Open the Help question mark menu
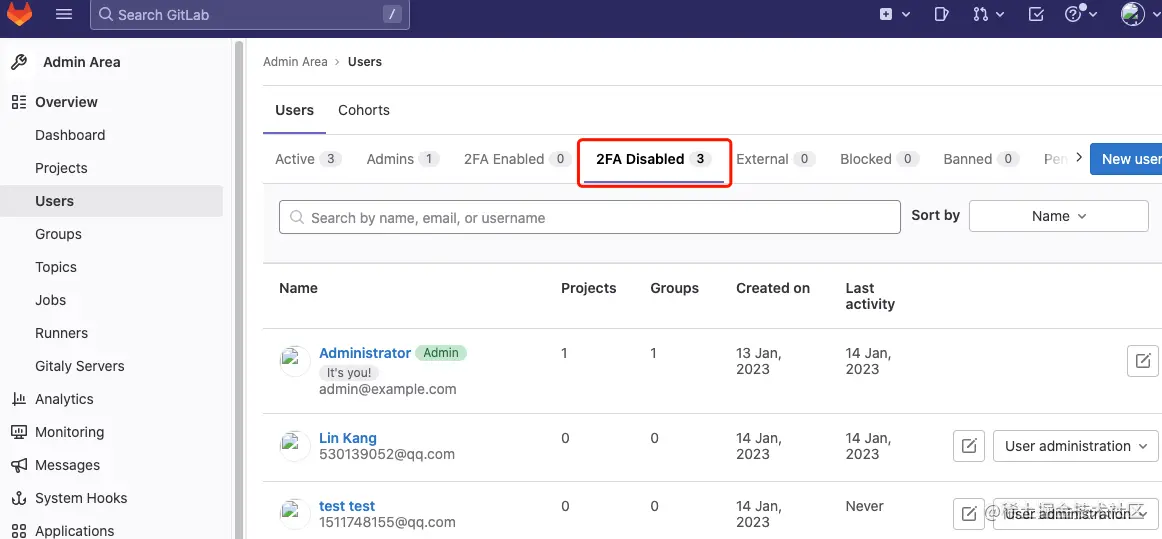Viewport: 1162px width, 539px height. [1081, 14]
